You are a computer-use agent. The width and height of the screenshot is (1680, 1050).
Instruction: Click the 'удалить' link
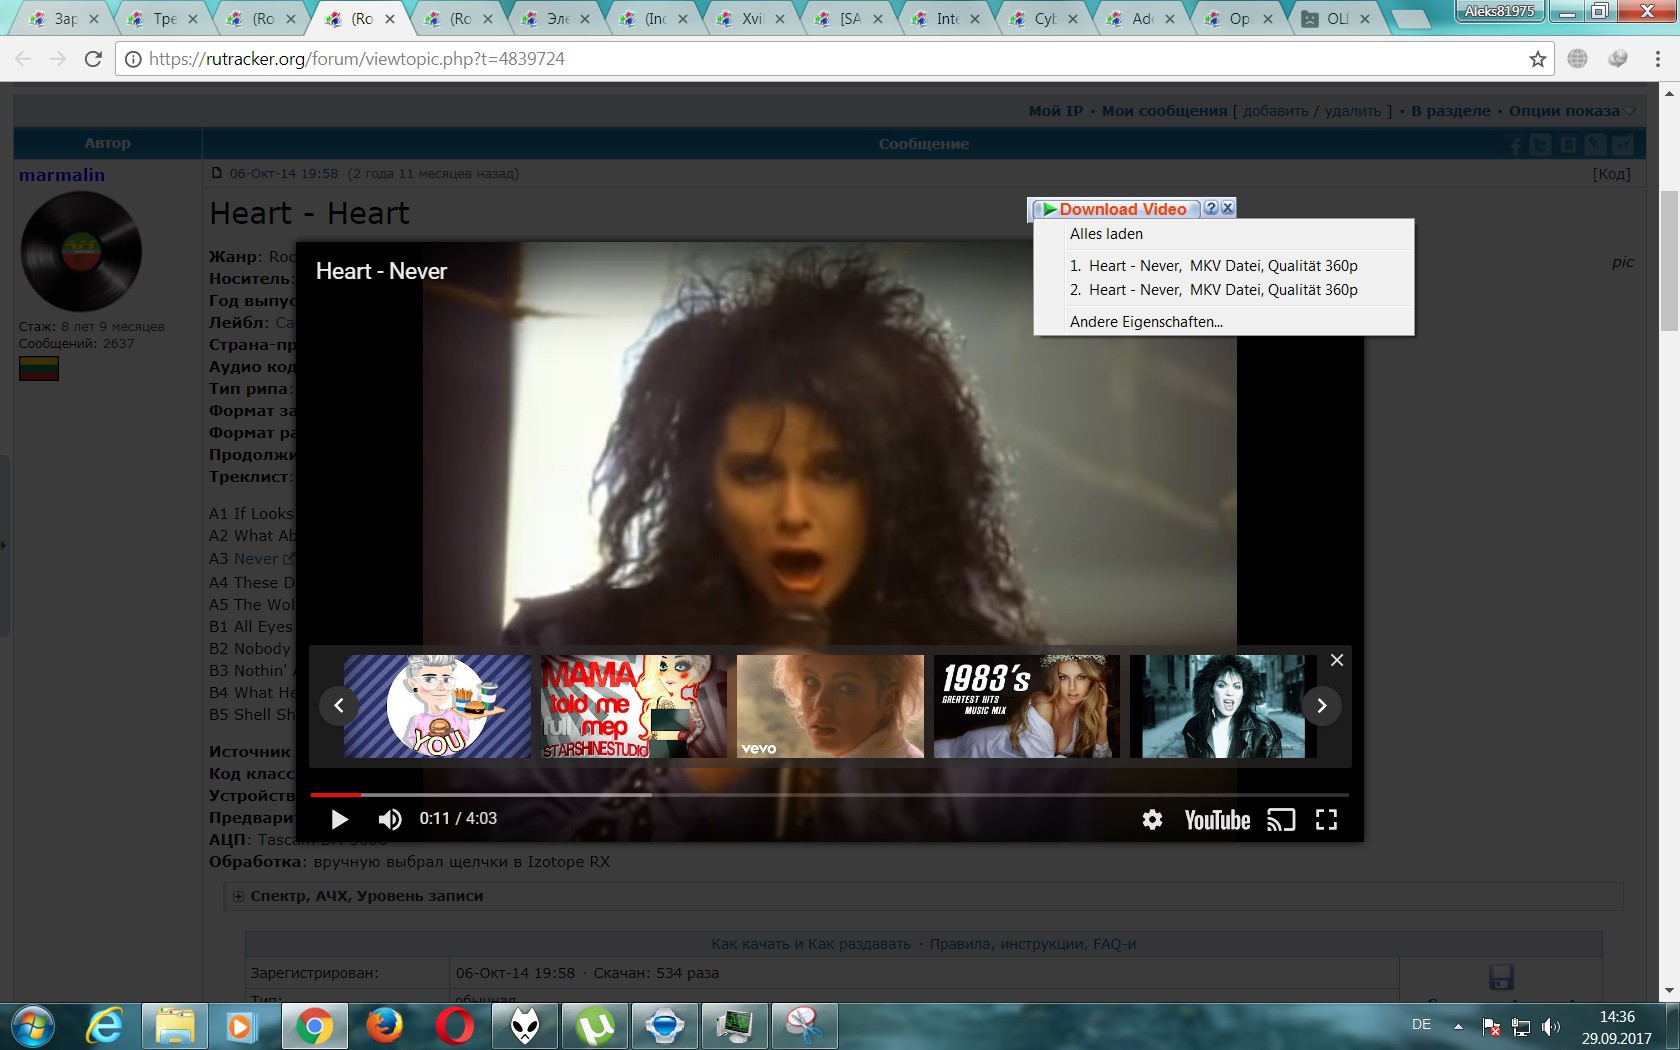coord(1352,111)
